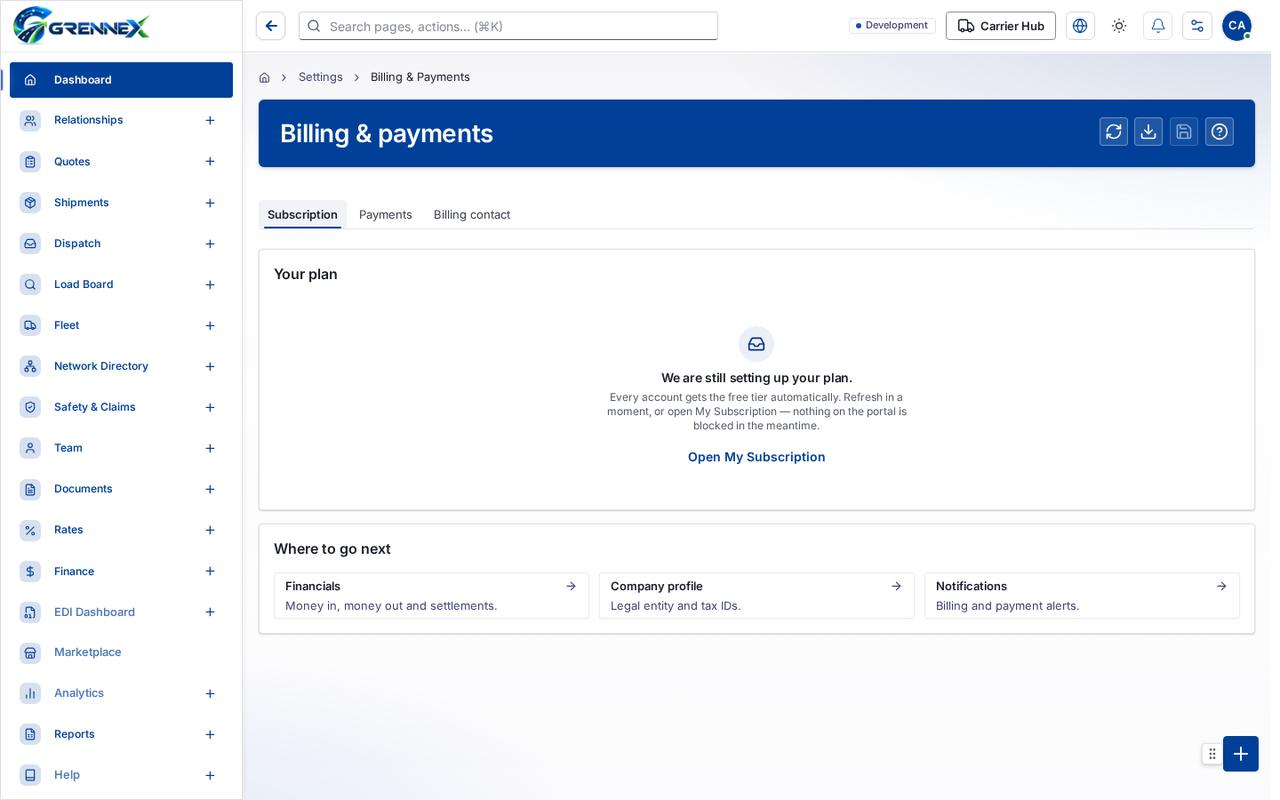
Task: Click the CA user avatar
Action: pyautogui.click(x=1236, y=26)
